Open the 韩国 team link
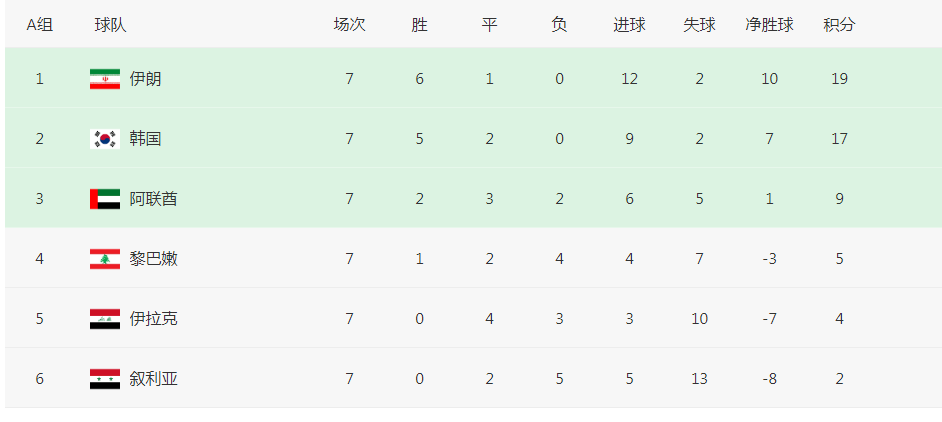Screen dimensions: 942x422 coord(145,139)
